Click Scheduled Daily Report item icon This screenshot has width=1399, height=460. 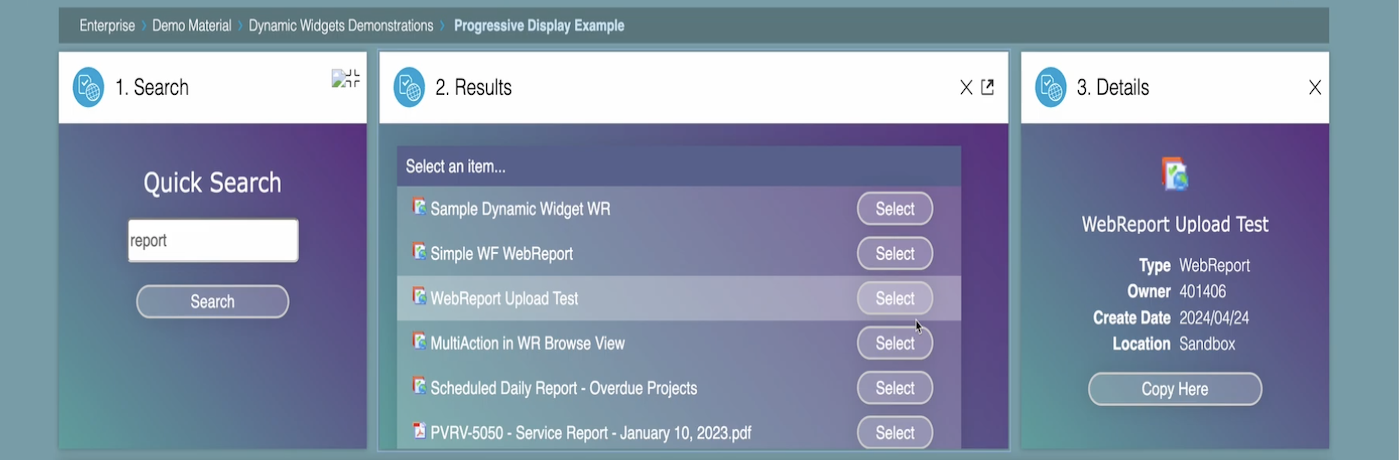pyautogui.click(x=419, y=386)
